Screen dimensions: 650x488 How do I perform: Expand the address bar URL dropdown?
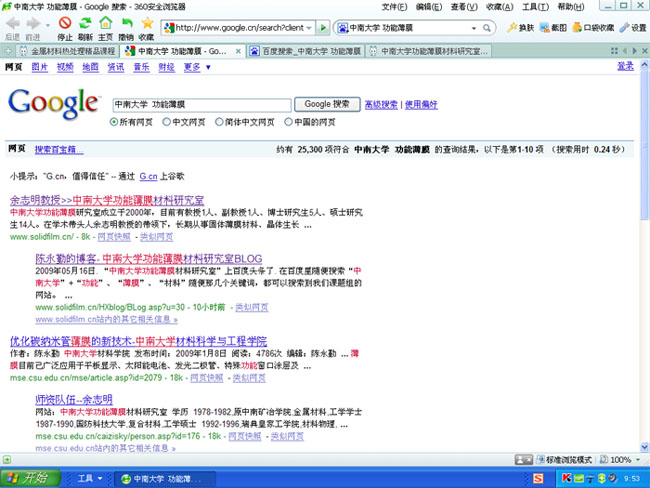tap(309, 28)
